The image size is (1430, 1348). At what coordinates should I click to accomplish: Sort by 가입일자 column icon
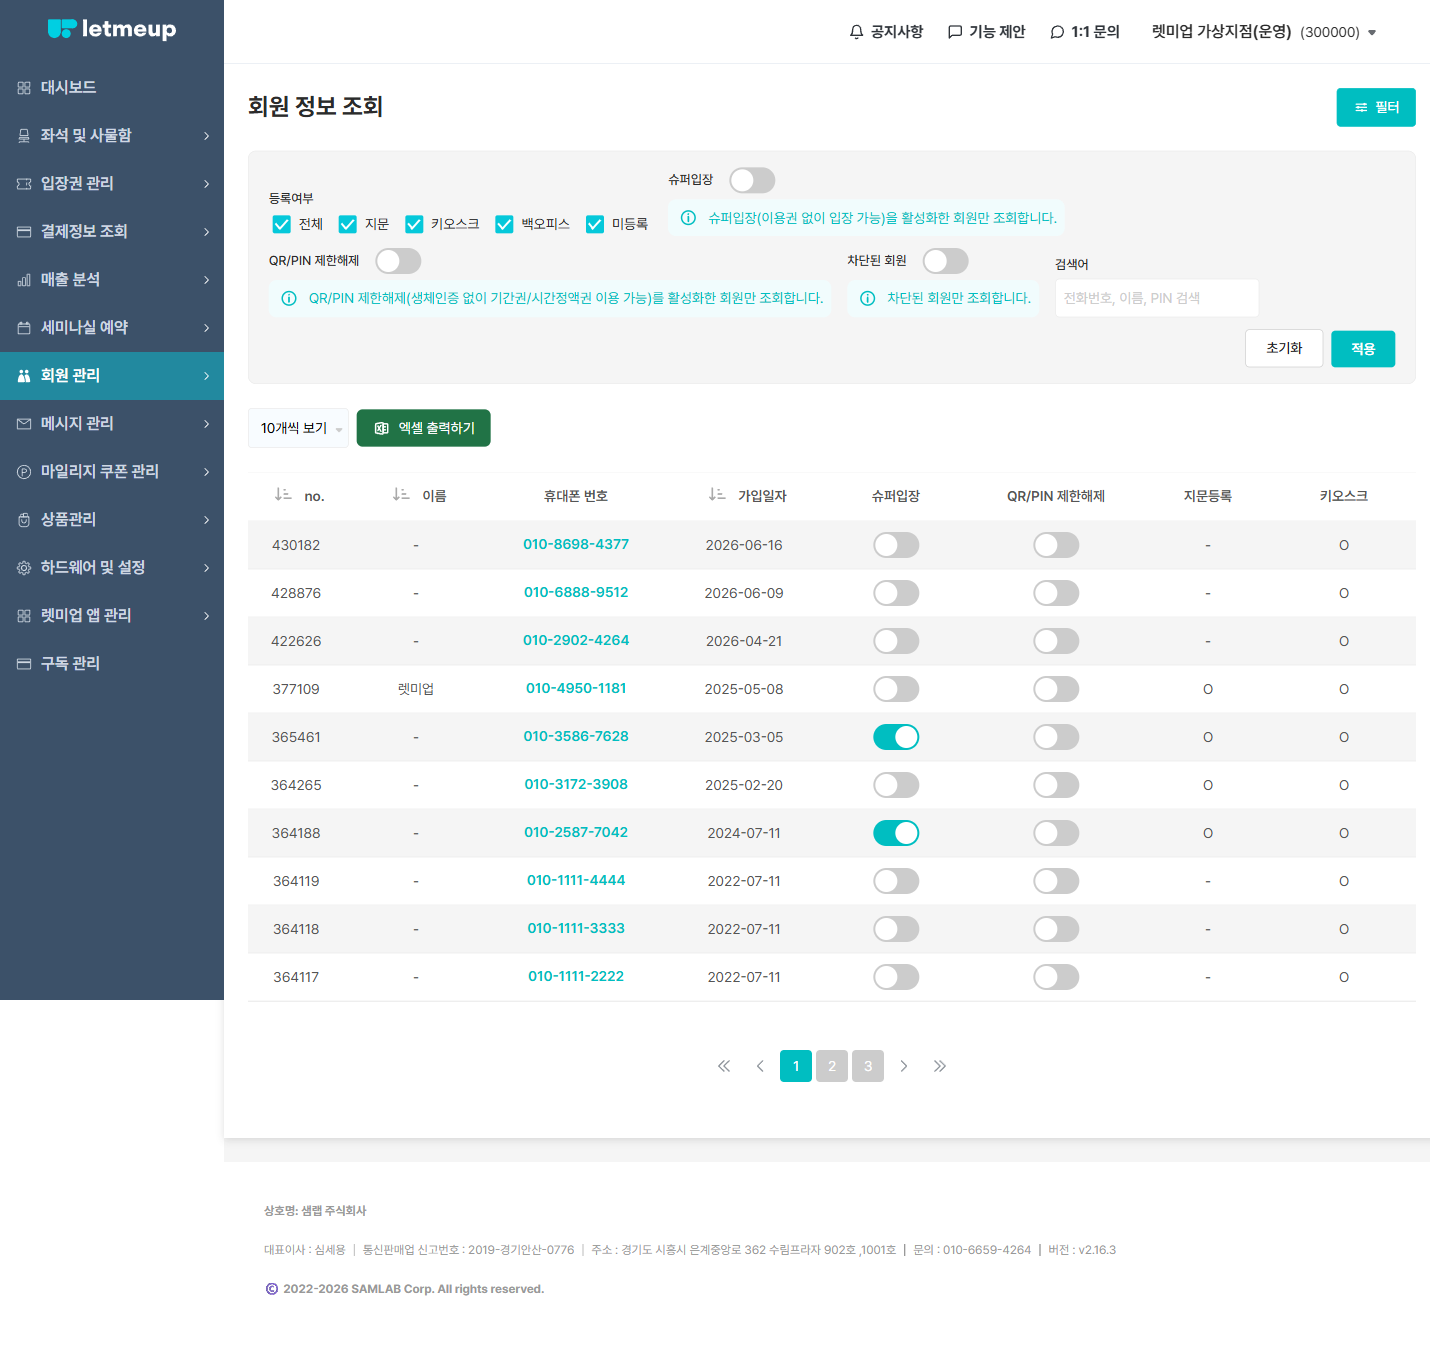(x=717, y=495)
